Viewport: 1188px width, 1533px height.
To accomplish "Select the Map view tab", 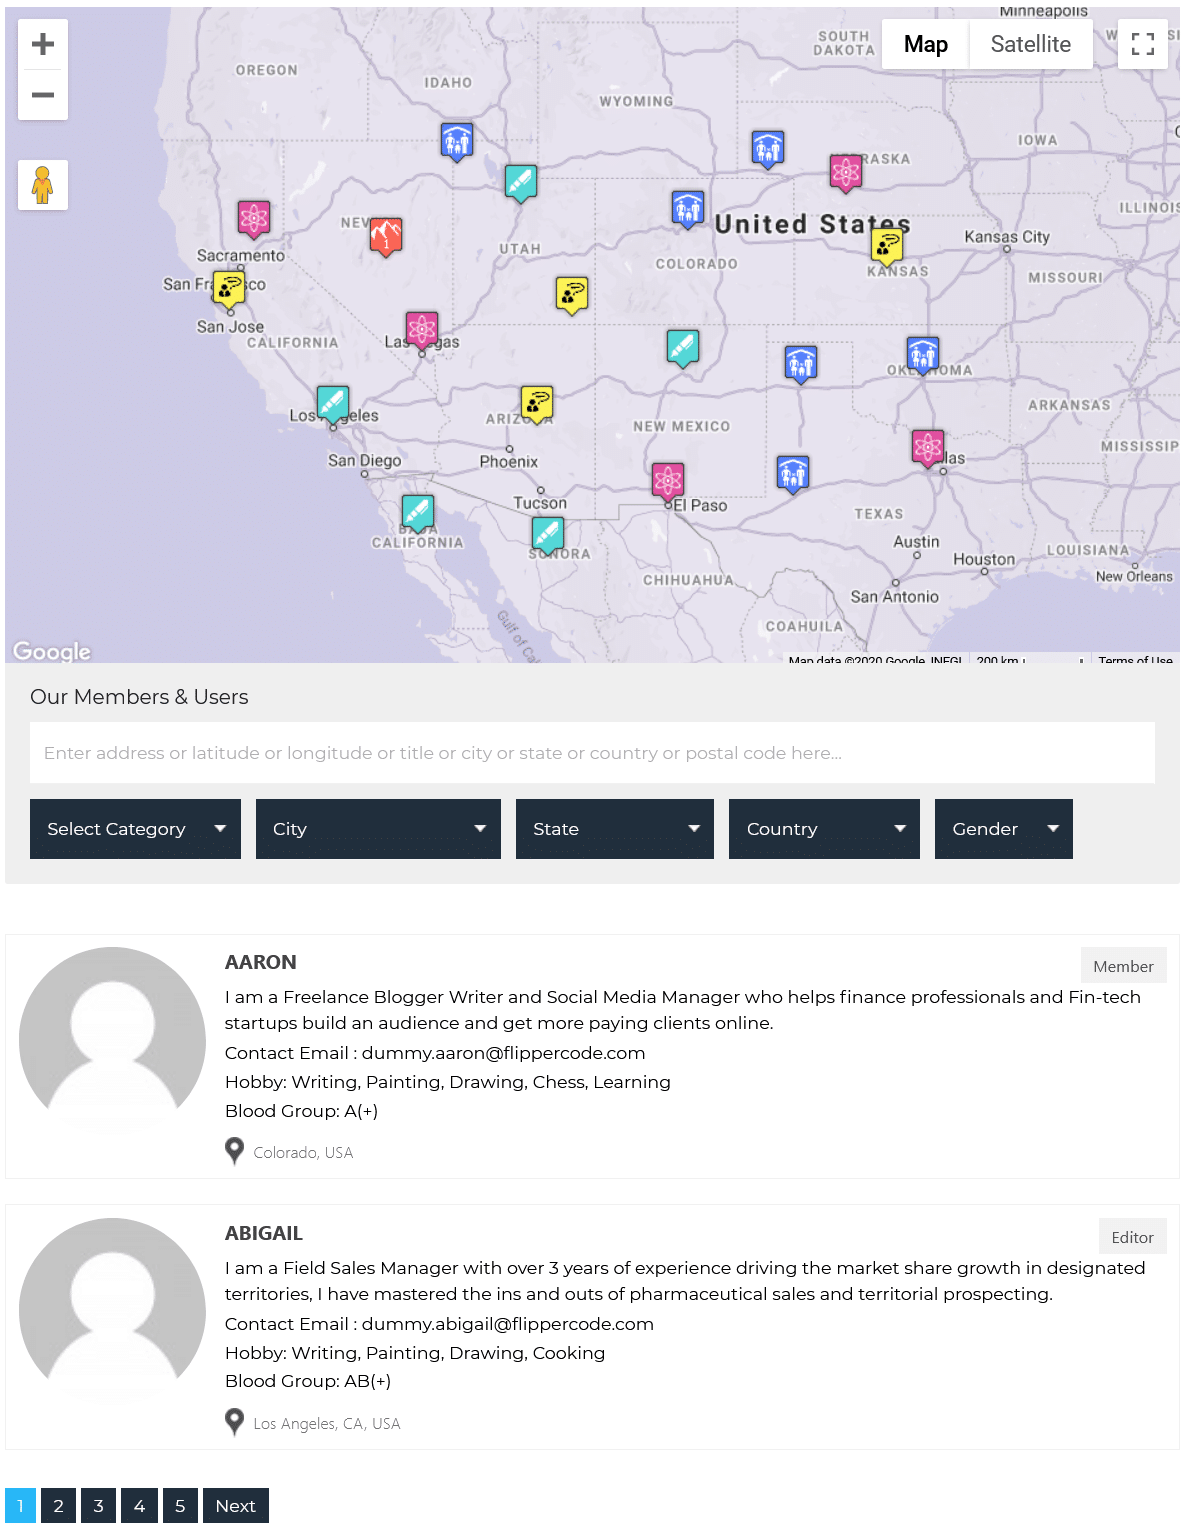I will pyautogui.click(x=925, y=44).
